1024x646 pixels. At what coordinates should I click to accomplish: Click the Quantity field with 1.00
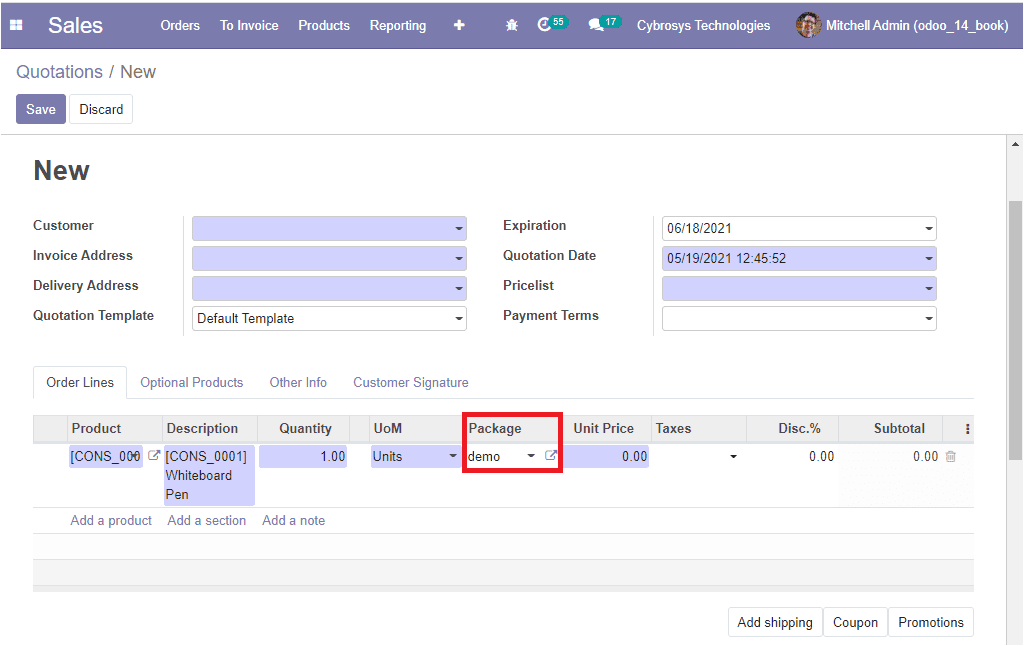[303, 456]
